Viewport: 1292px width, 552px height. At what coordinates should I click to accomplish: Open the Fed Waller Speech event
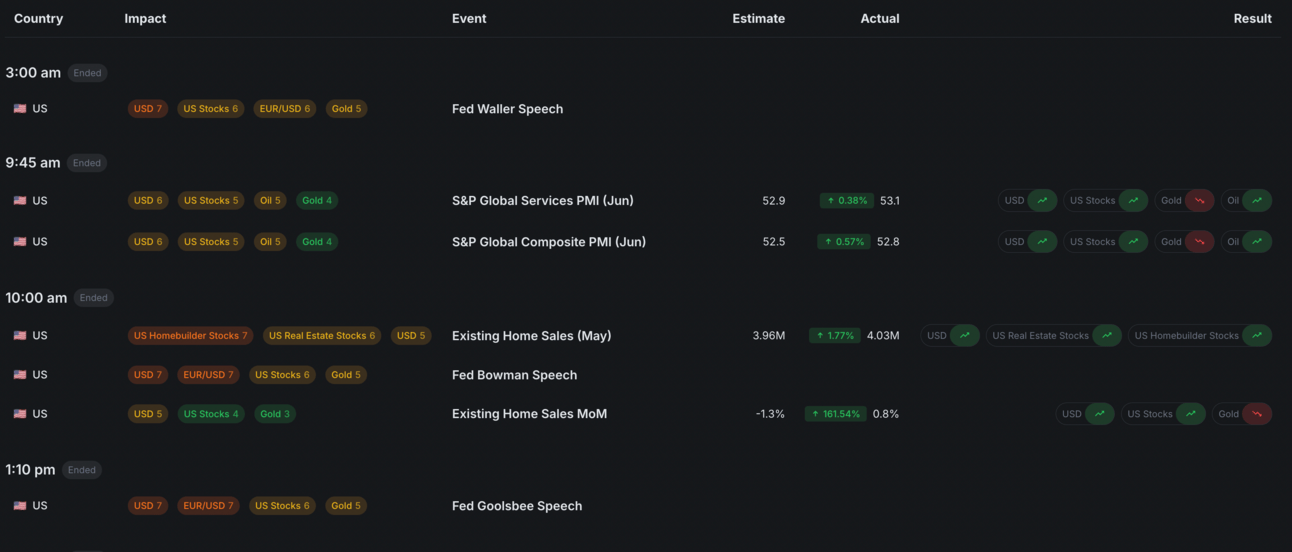coord(507,109)
